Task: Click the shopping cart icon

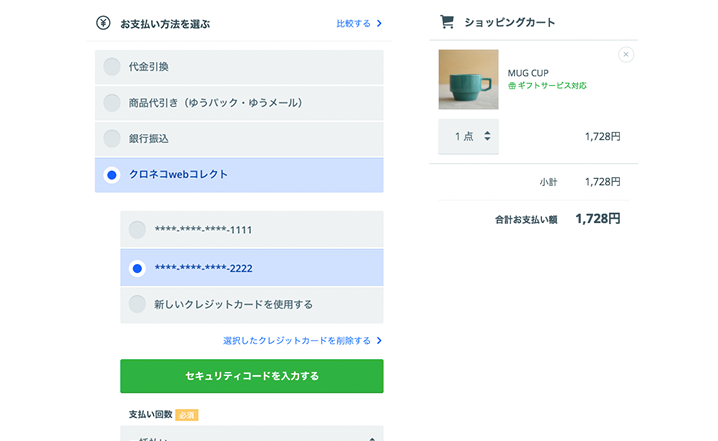Action: (x=447, y=22)
